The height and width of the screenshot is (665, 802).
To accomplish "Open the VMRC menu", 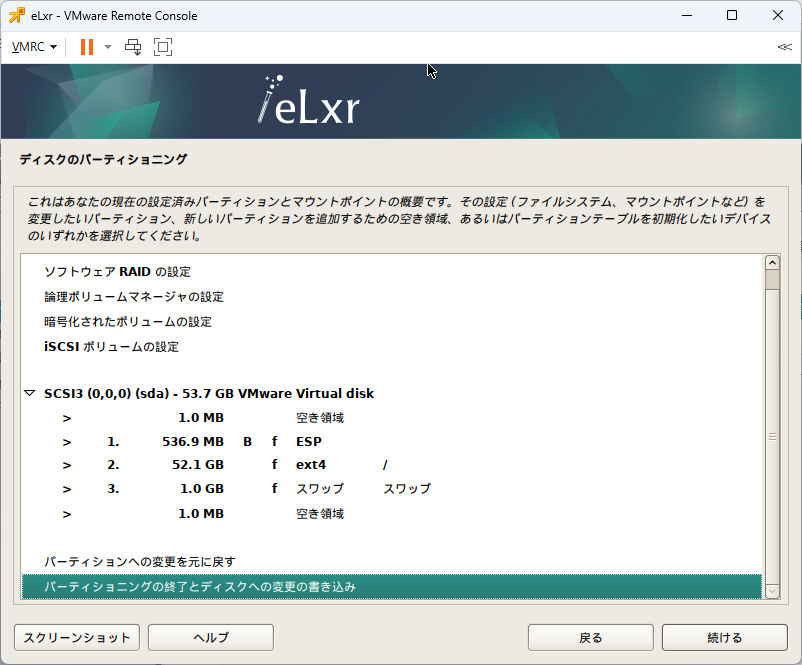I will click(x=34, y=47).
